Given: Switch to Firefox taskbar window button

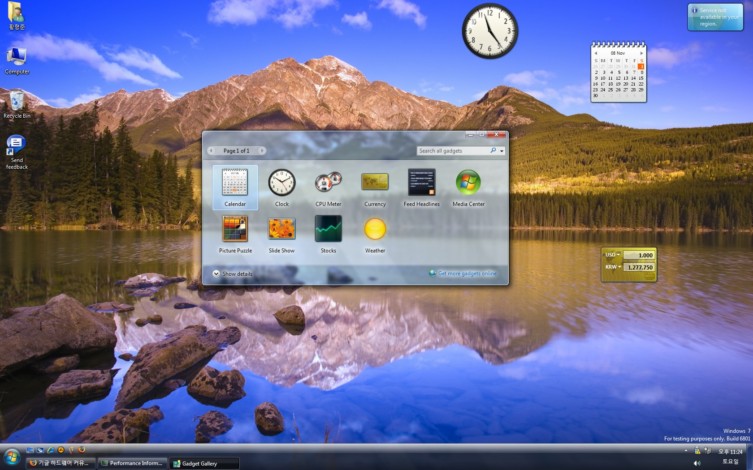Looking at the screenshot, I should tap(60, 463).
